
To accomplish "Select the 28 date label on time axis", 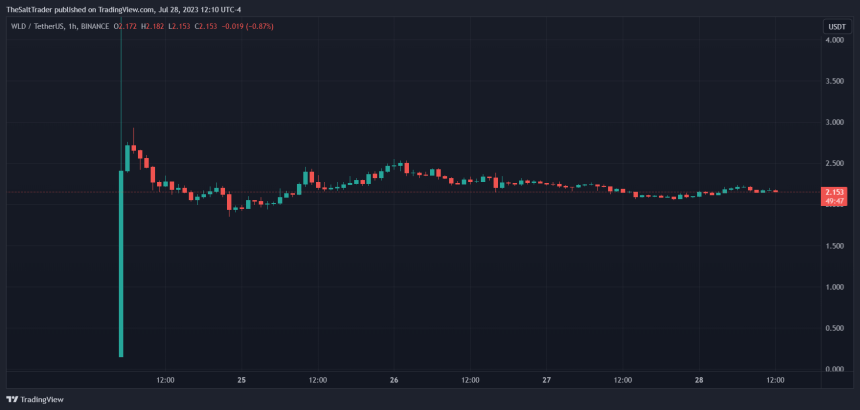I will [699, 380].
